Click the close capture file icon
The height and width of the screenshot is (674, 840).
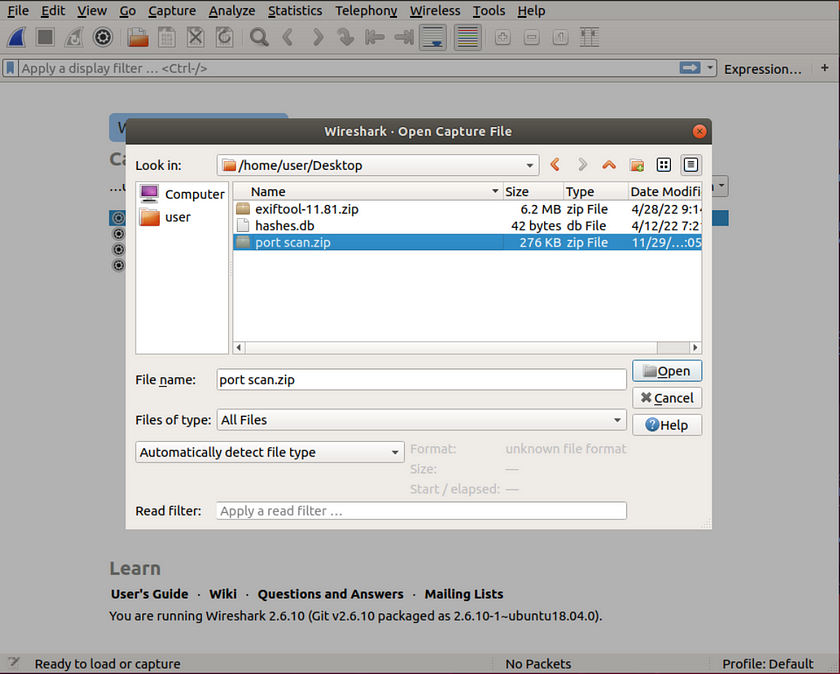(x=196, y=38)
